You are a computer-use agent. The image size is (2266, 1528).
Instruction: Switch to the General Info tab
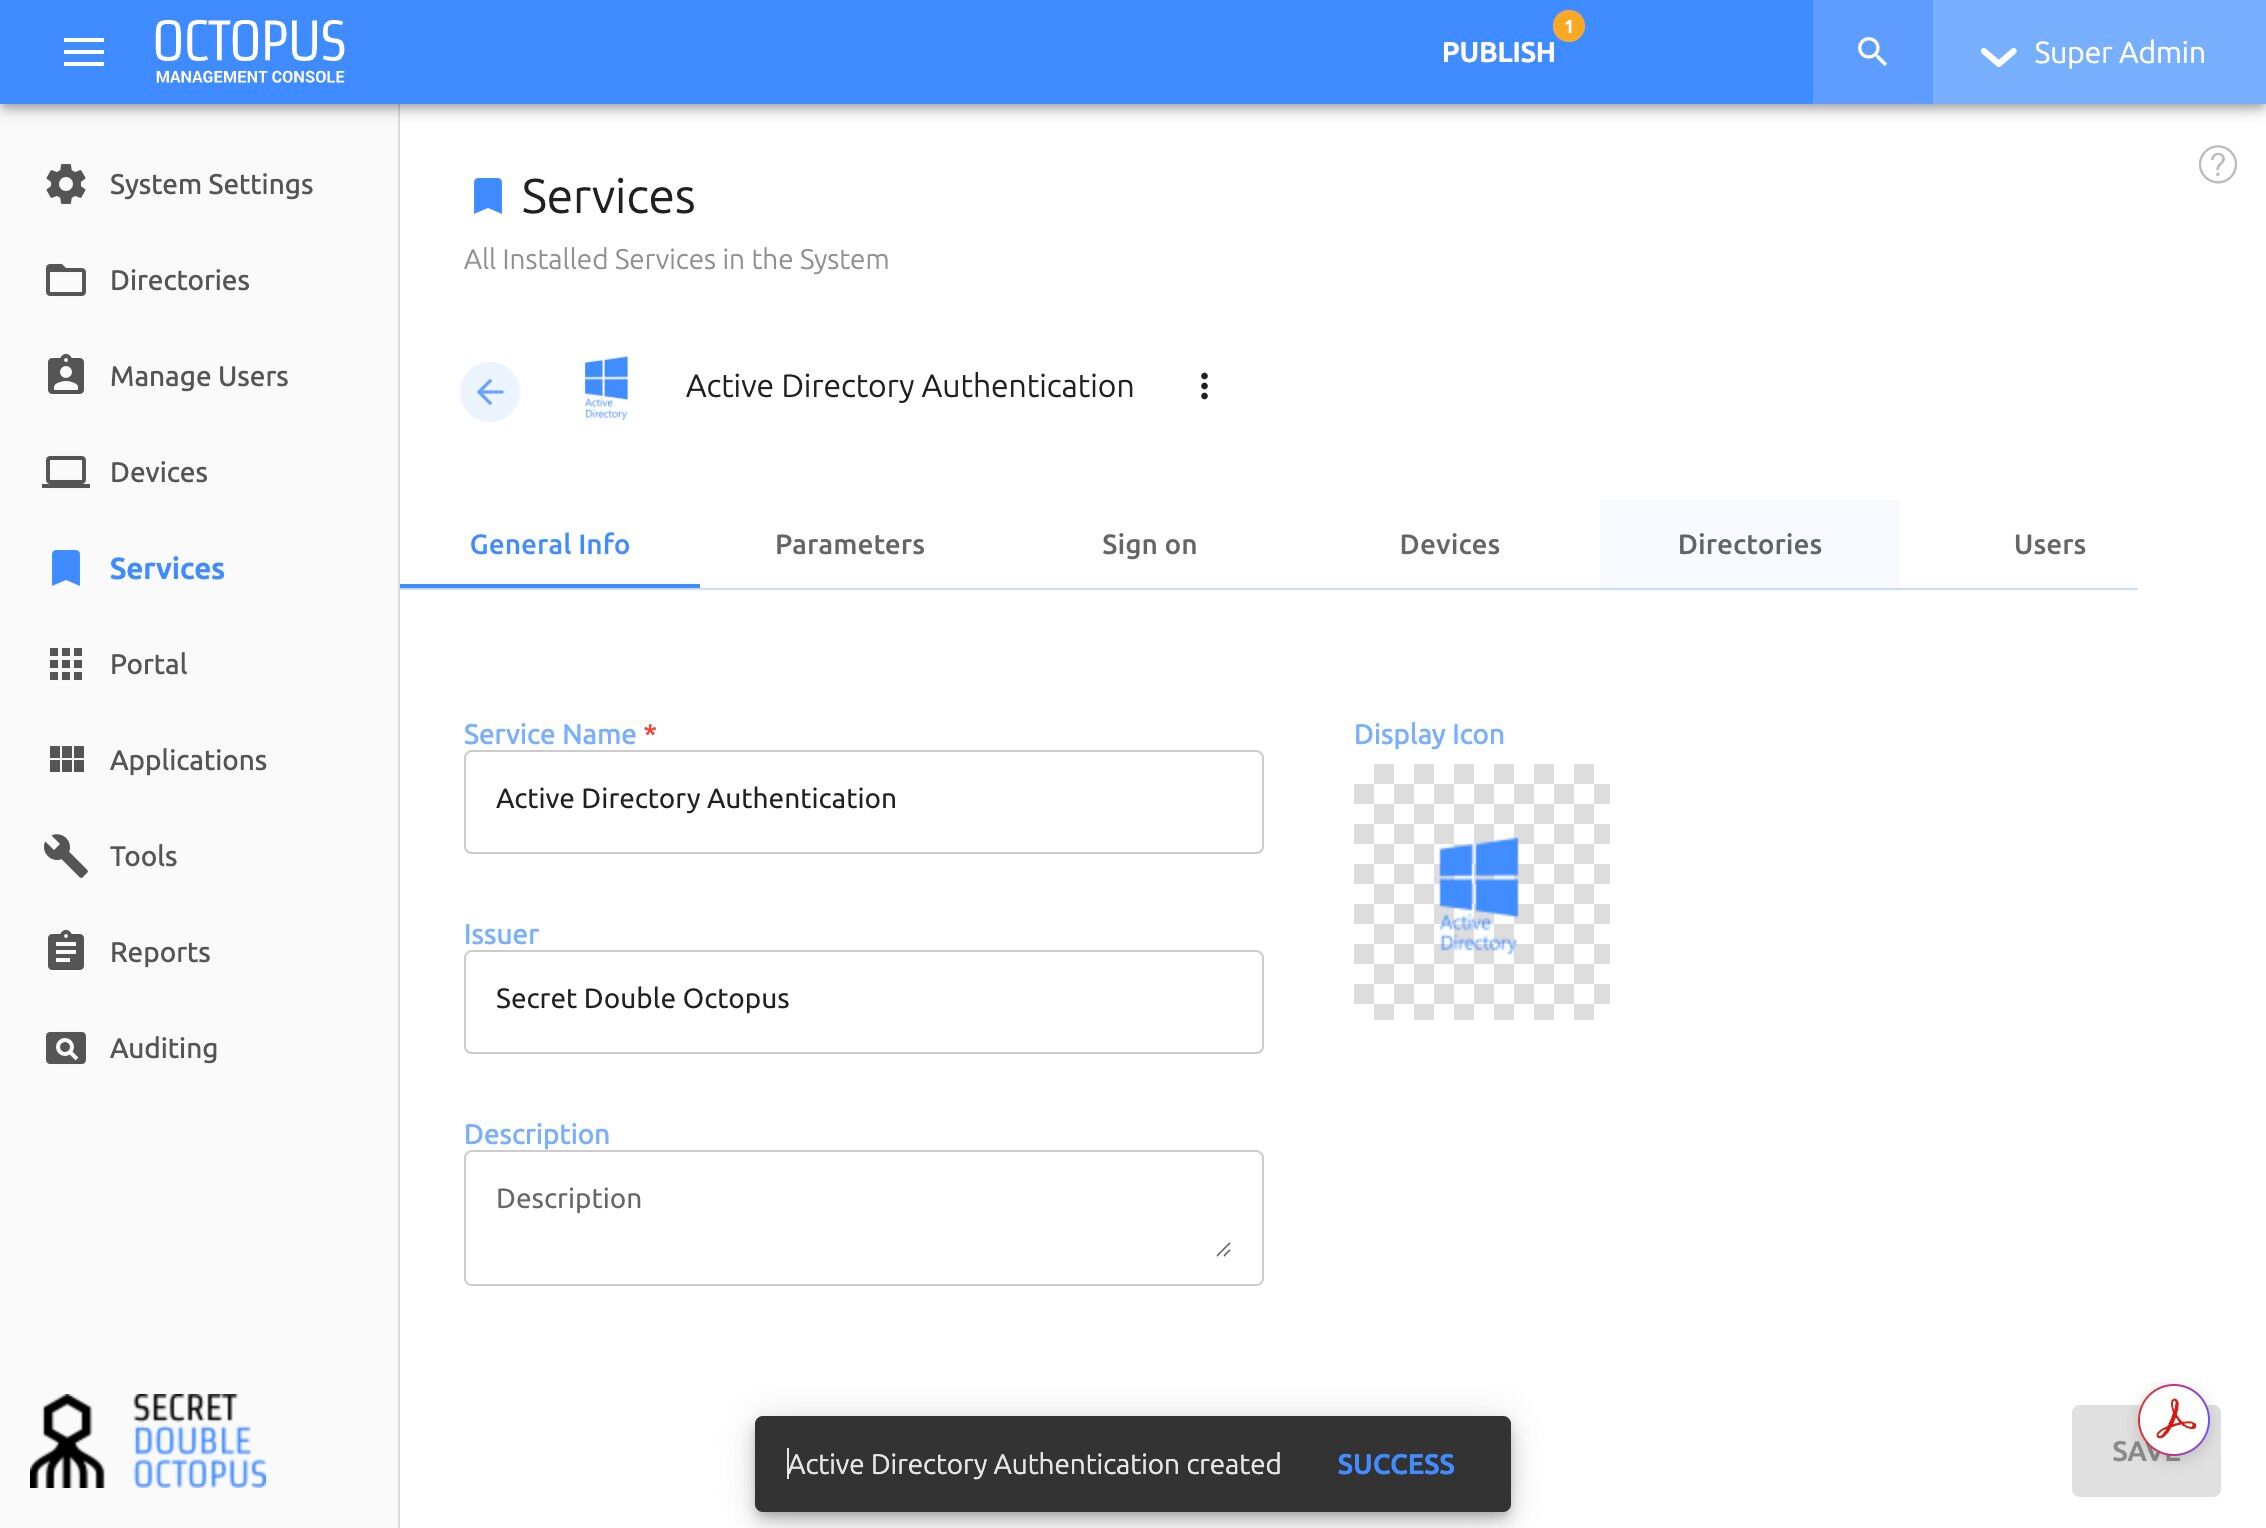550,544
